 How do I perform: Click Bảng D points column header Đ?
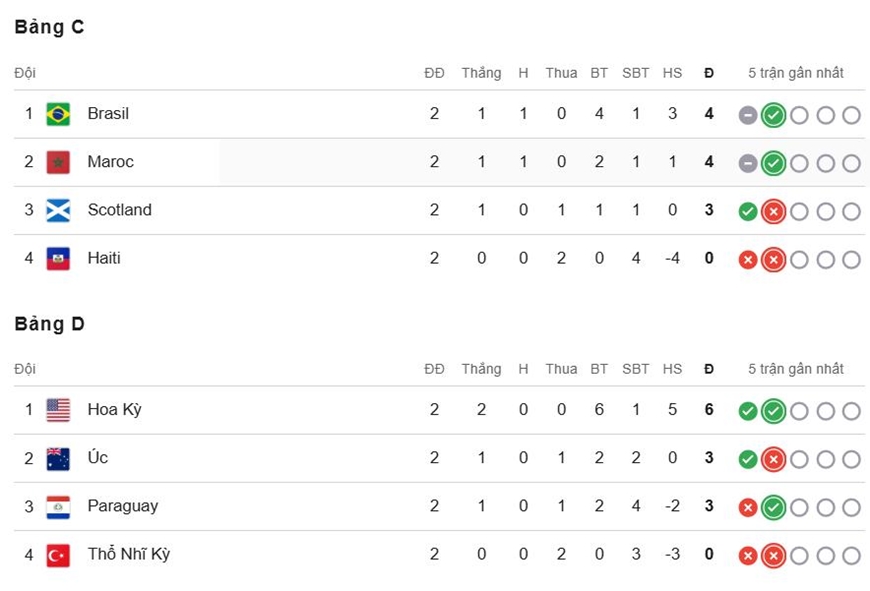tap(709, 369)
